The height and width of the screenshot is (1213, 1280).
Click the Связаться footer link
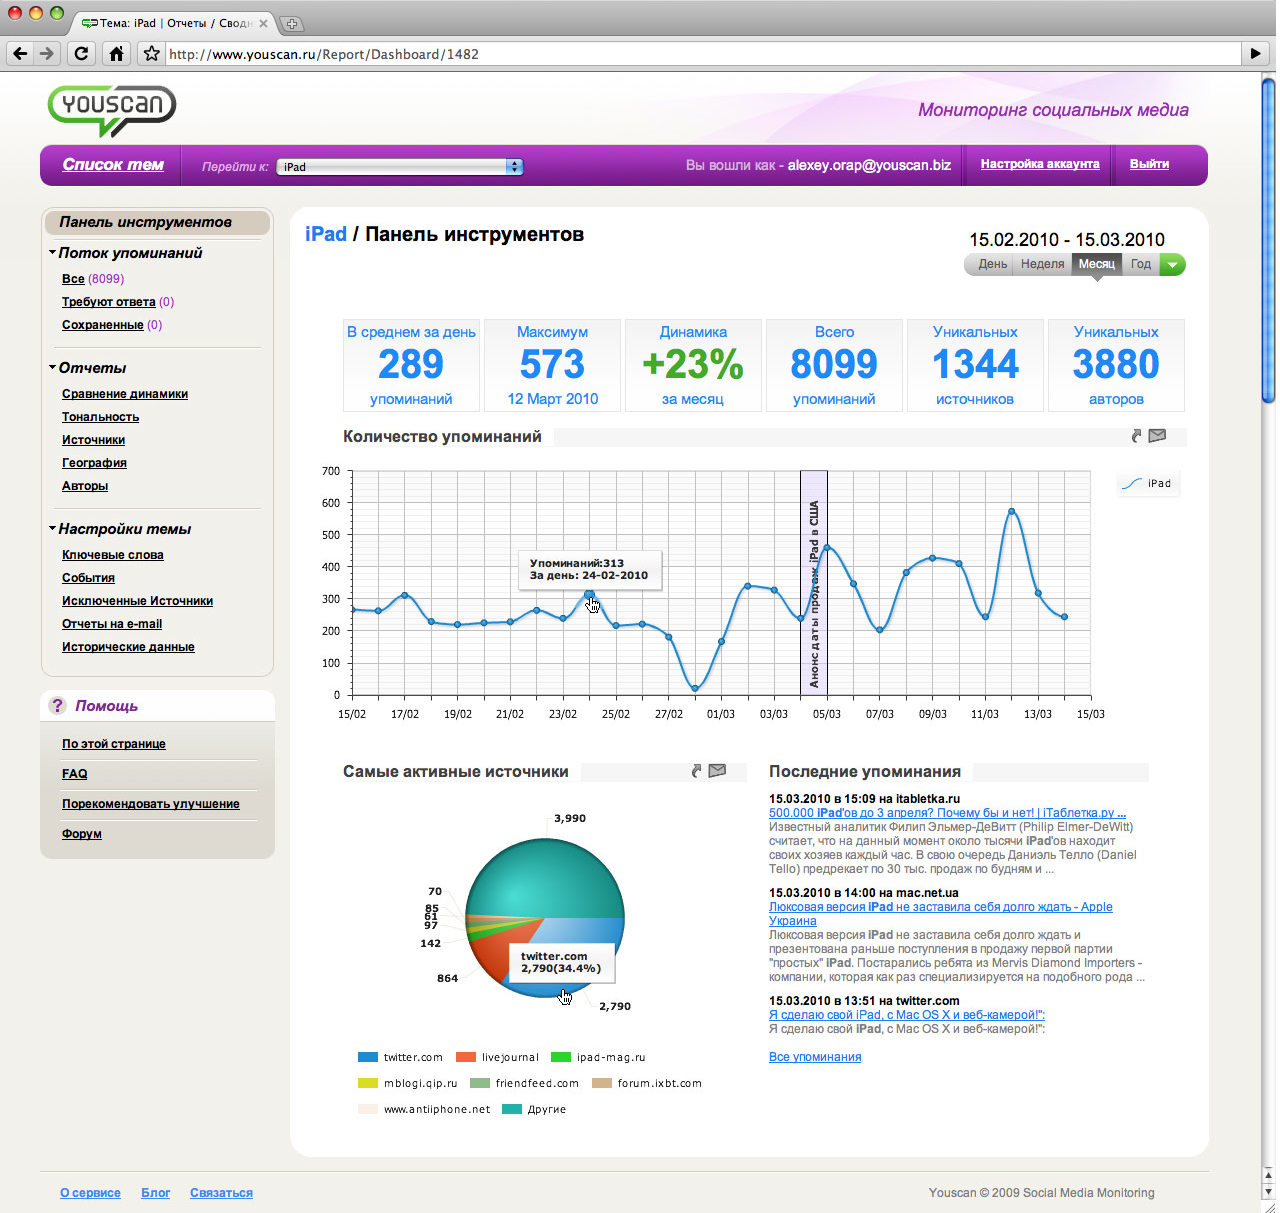[x=221, y=1193]
